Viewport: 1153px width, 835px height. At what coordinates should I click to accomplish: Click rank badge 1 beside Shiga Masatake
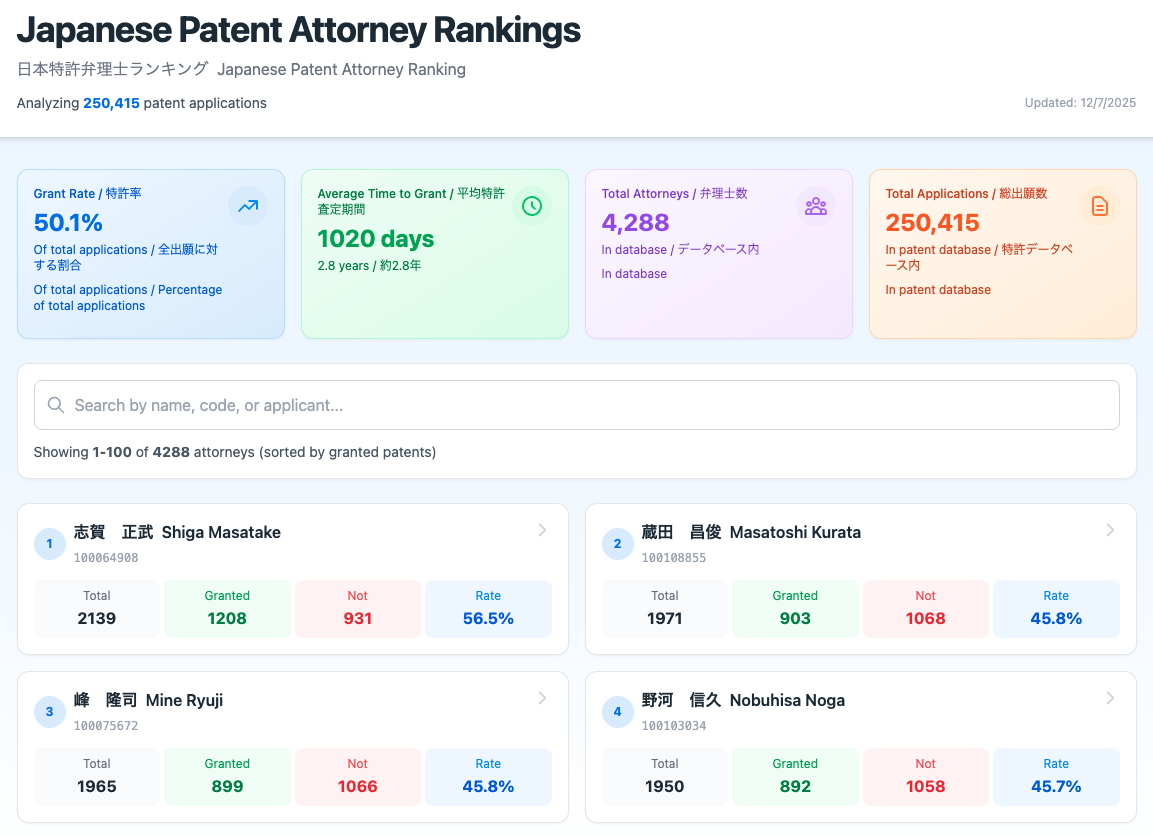click(x=49, y=543)
